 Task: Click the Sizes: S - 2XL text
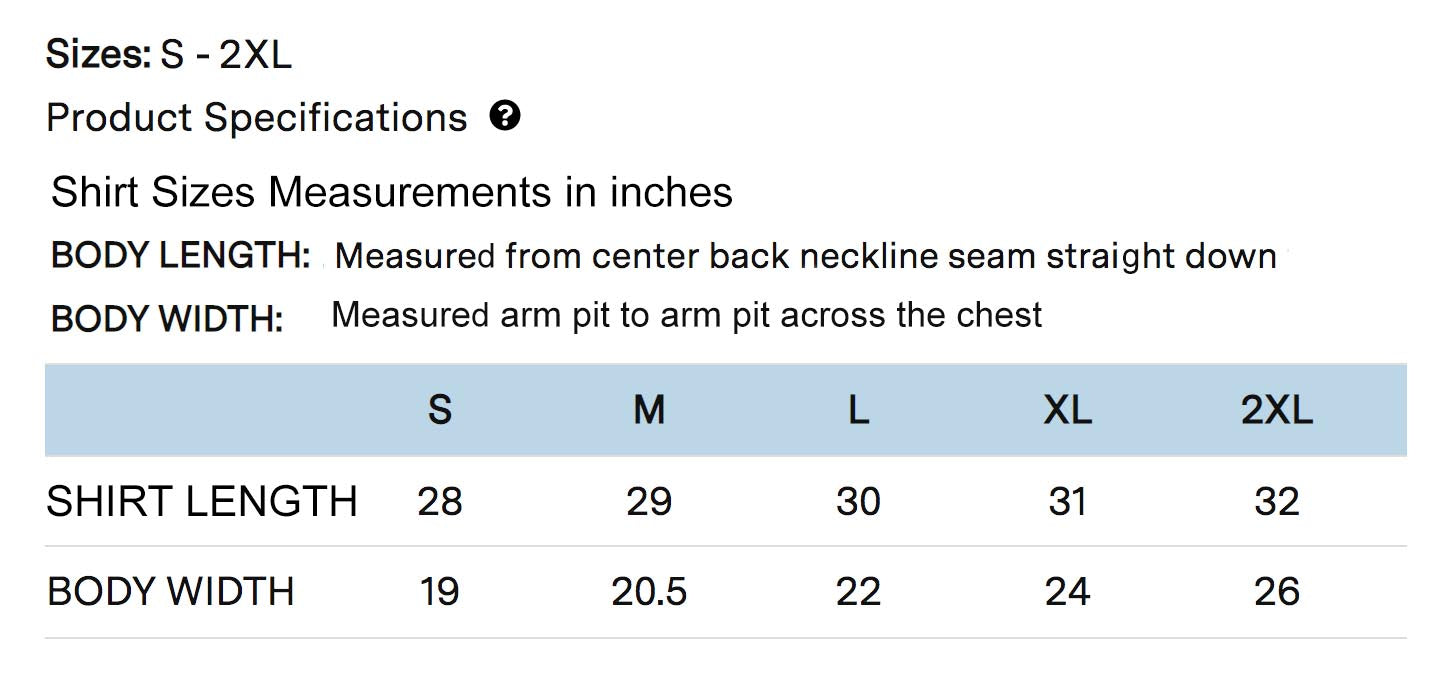[169, 55]
